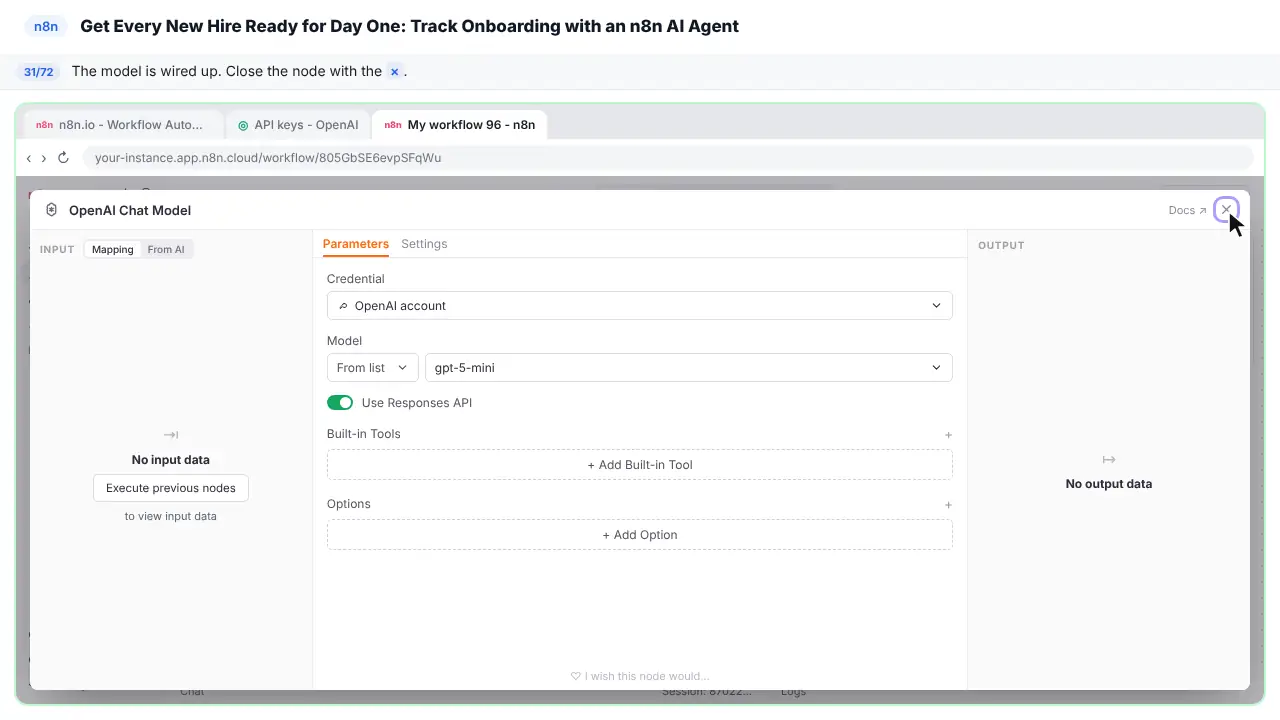Open the 'I wish this node would...' link

pyautogui.click(x=640, y=676)
